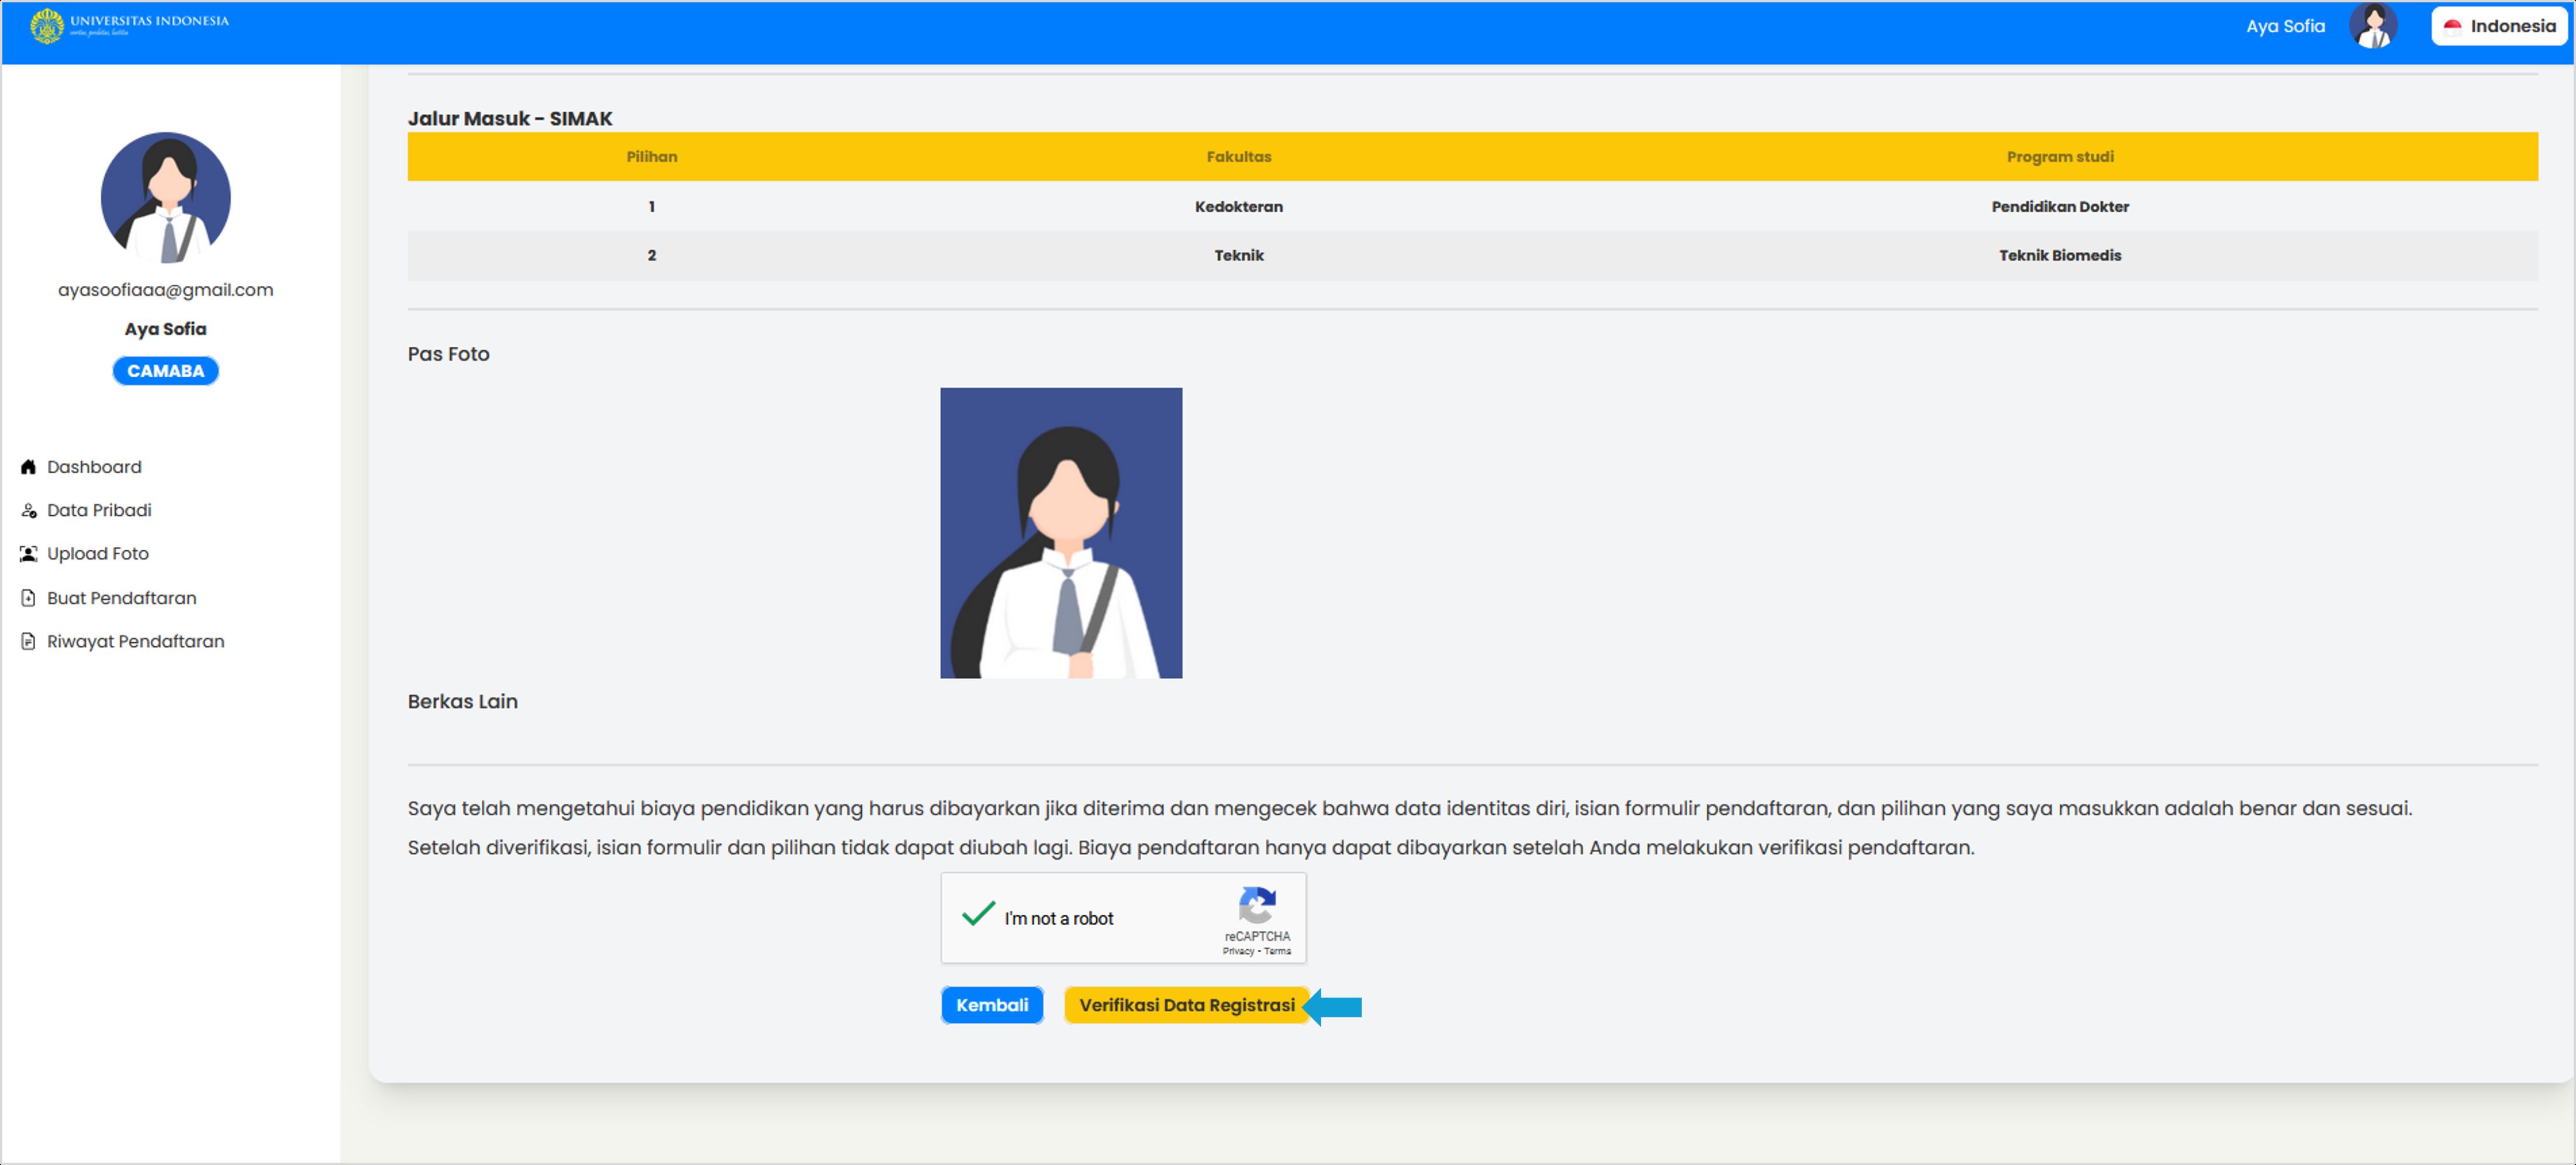Click the CAMABA role badge
2576x1165 pixels.
point(165,371)
